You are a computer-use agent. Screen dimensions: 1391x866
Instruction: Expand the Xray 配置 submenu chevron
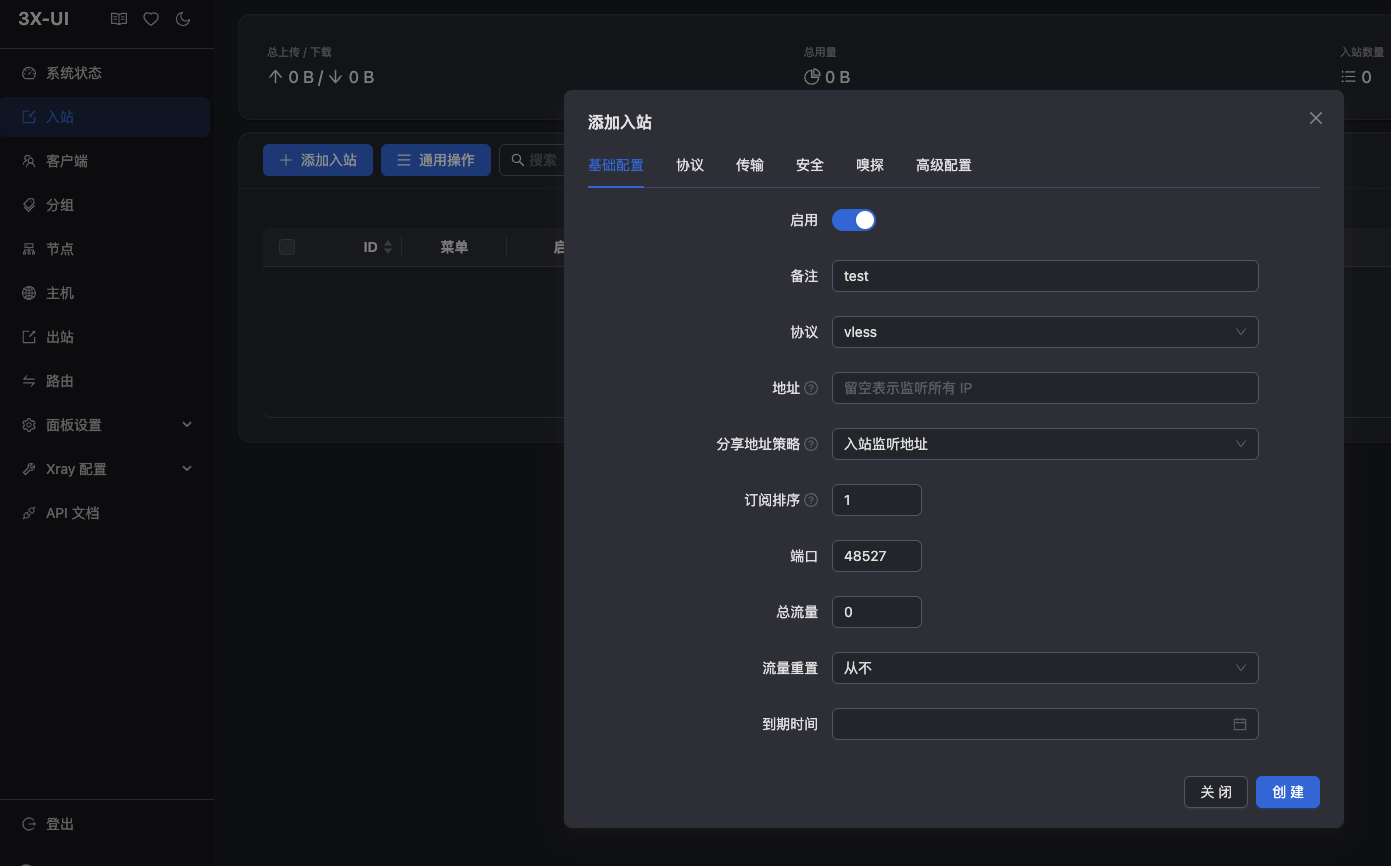click(187, 469)
